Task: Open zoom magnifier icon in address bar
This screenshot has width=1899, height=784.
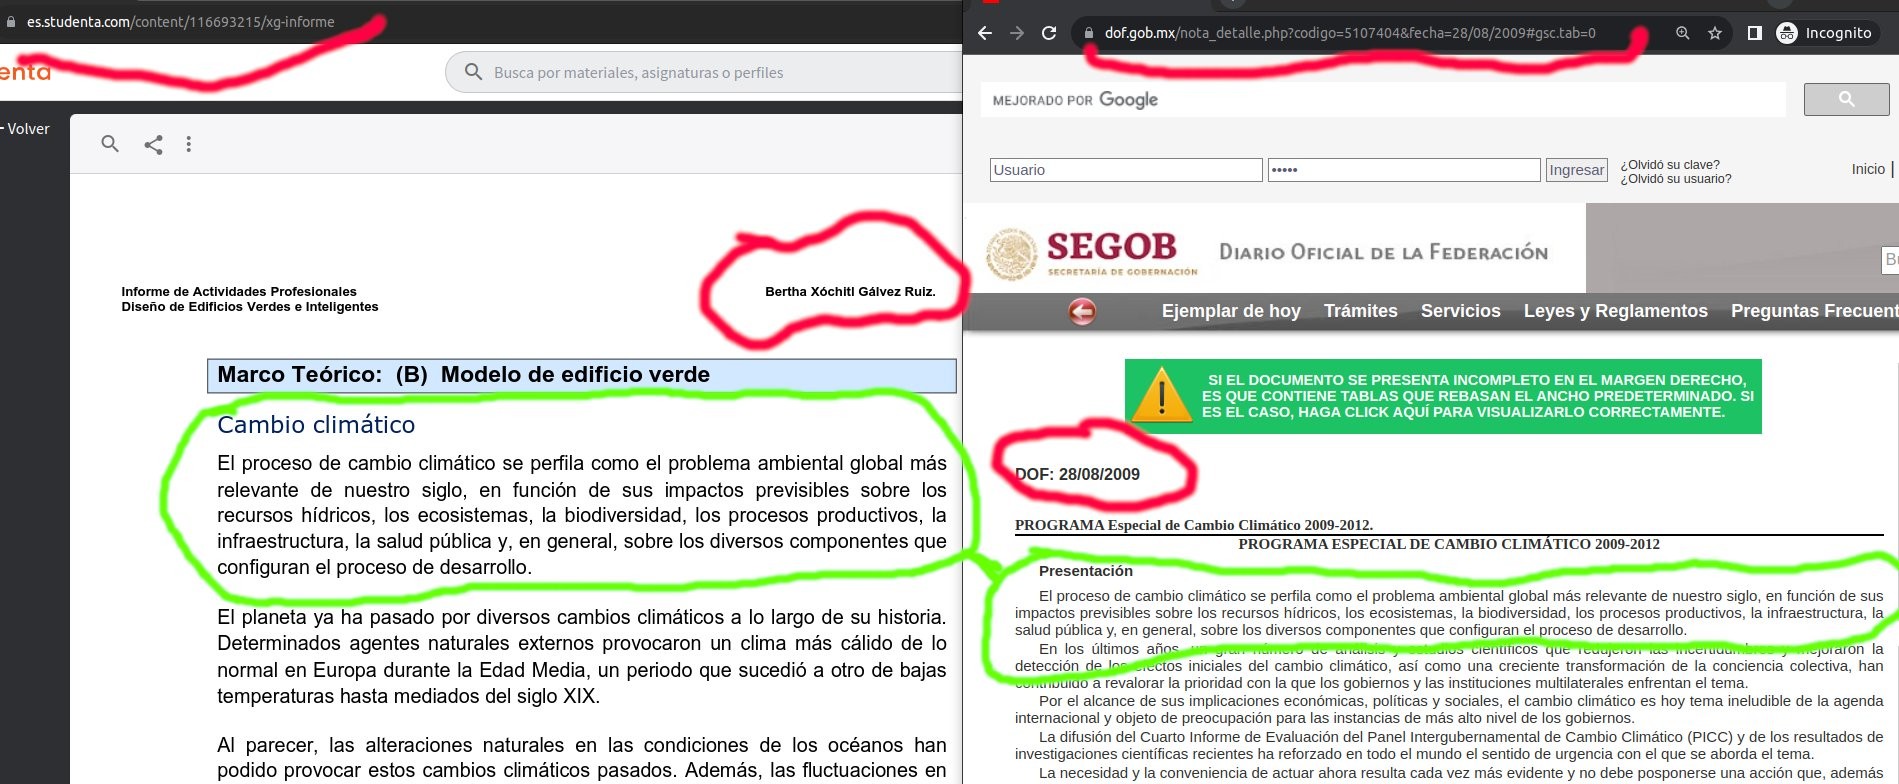Action: tap(1683, 33)
